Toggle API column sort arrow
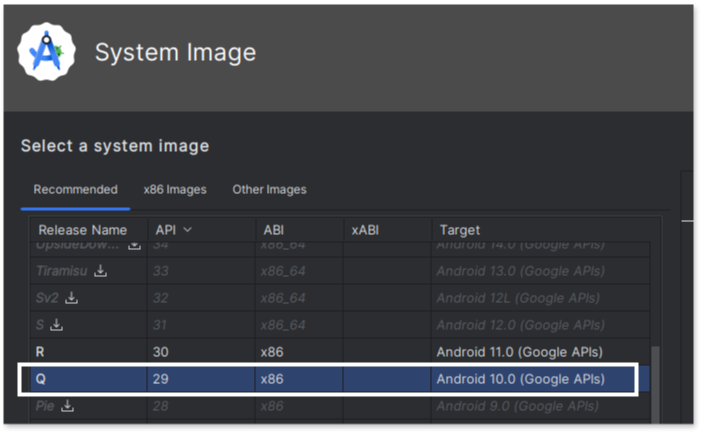This screenshot has width=701, height=432. tap(187, 230)
